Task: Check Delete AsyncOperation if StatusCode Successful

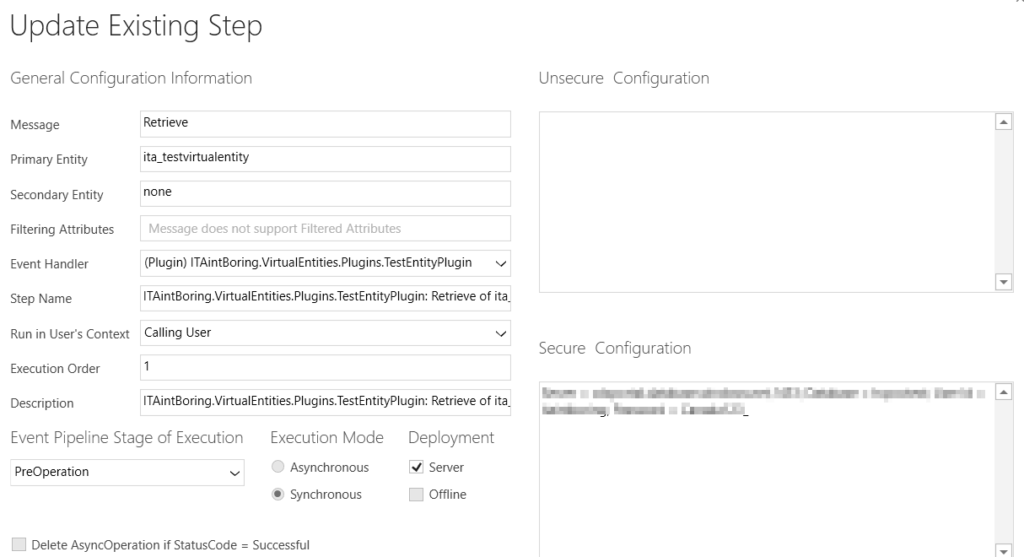Action: pyautogui.click(x=19, y=544)
